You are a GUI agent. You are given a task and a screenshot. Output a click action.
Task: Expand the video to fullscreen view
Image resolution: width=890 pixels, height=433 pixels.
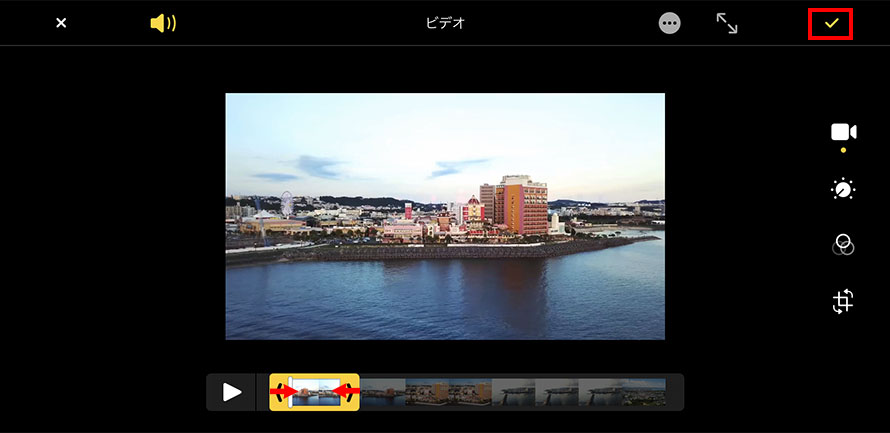727,23
